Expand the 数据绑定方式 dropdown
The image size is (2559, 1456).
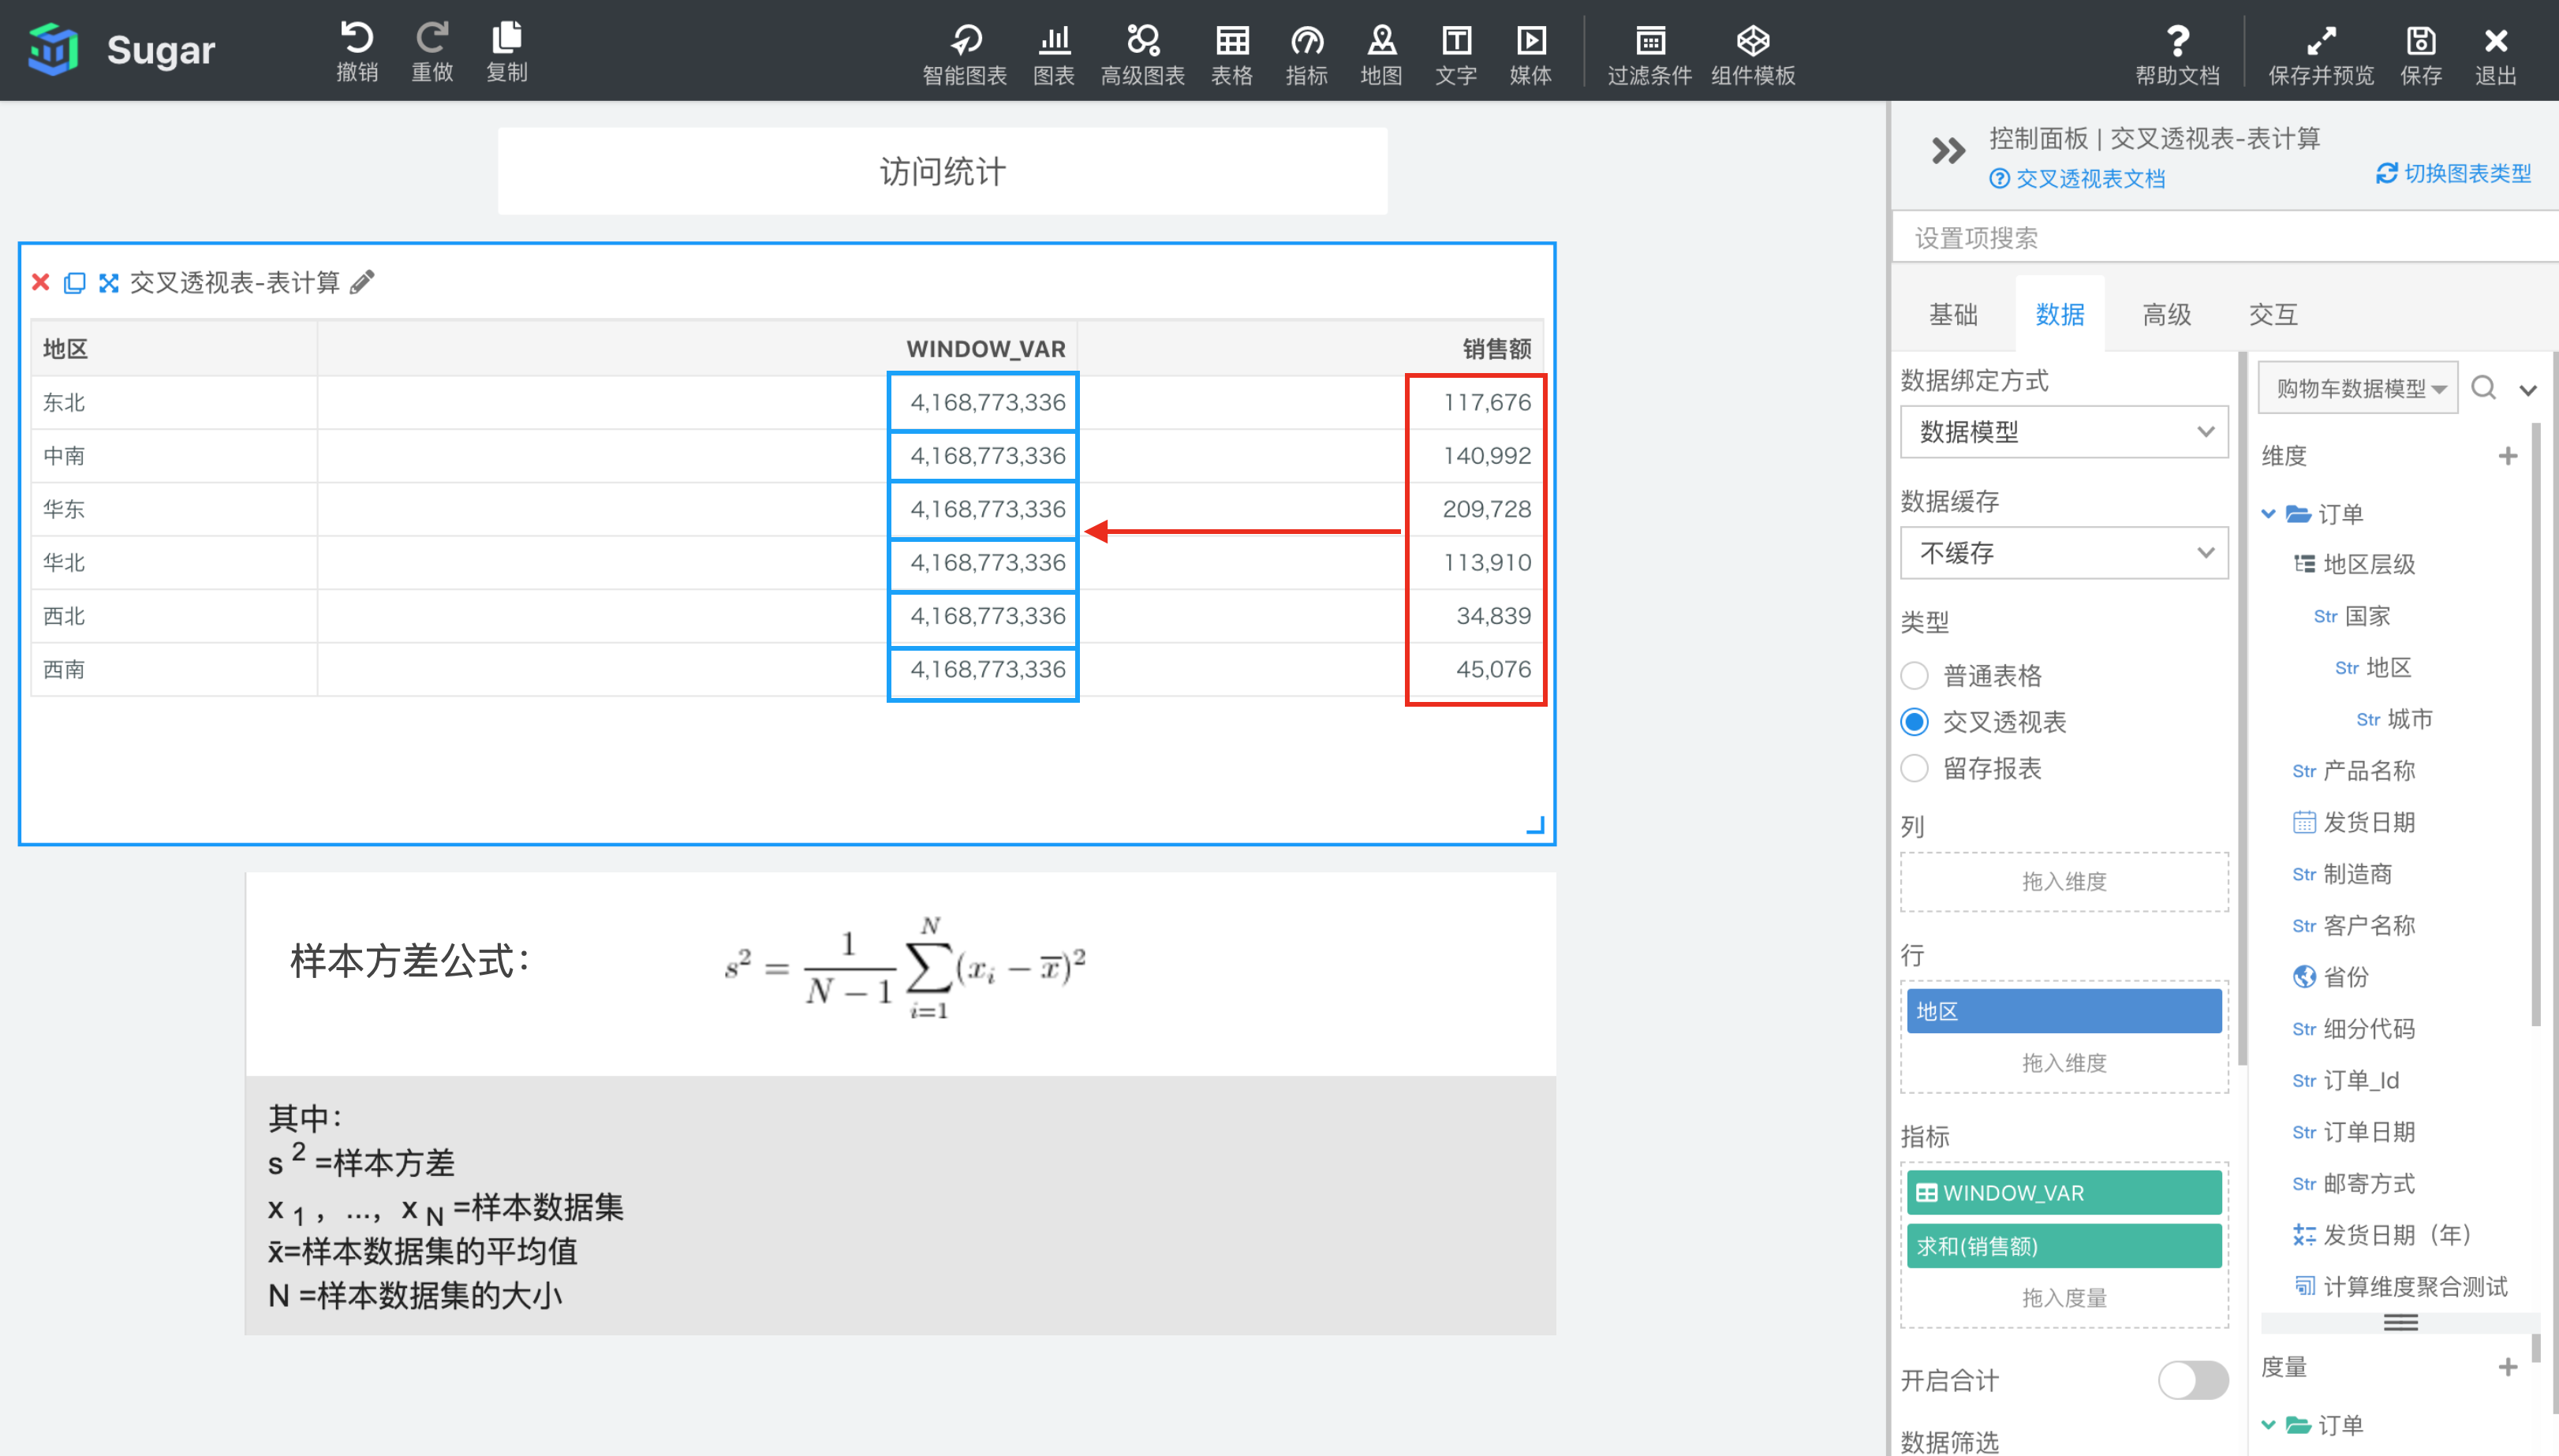coord(2065,432)
